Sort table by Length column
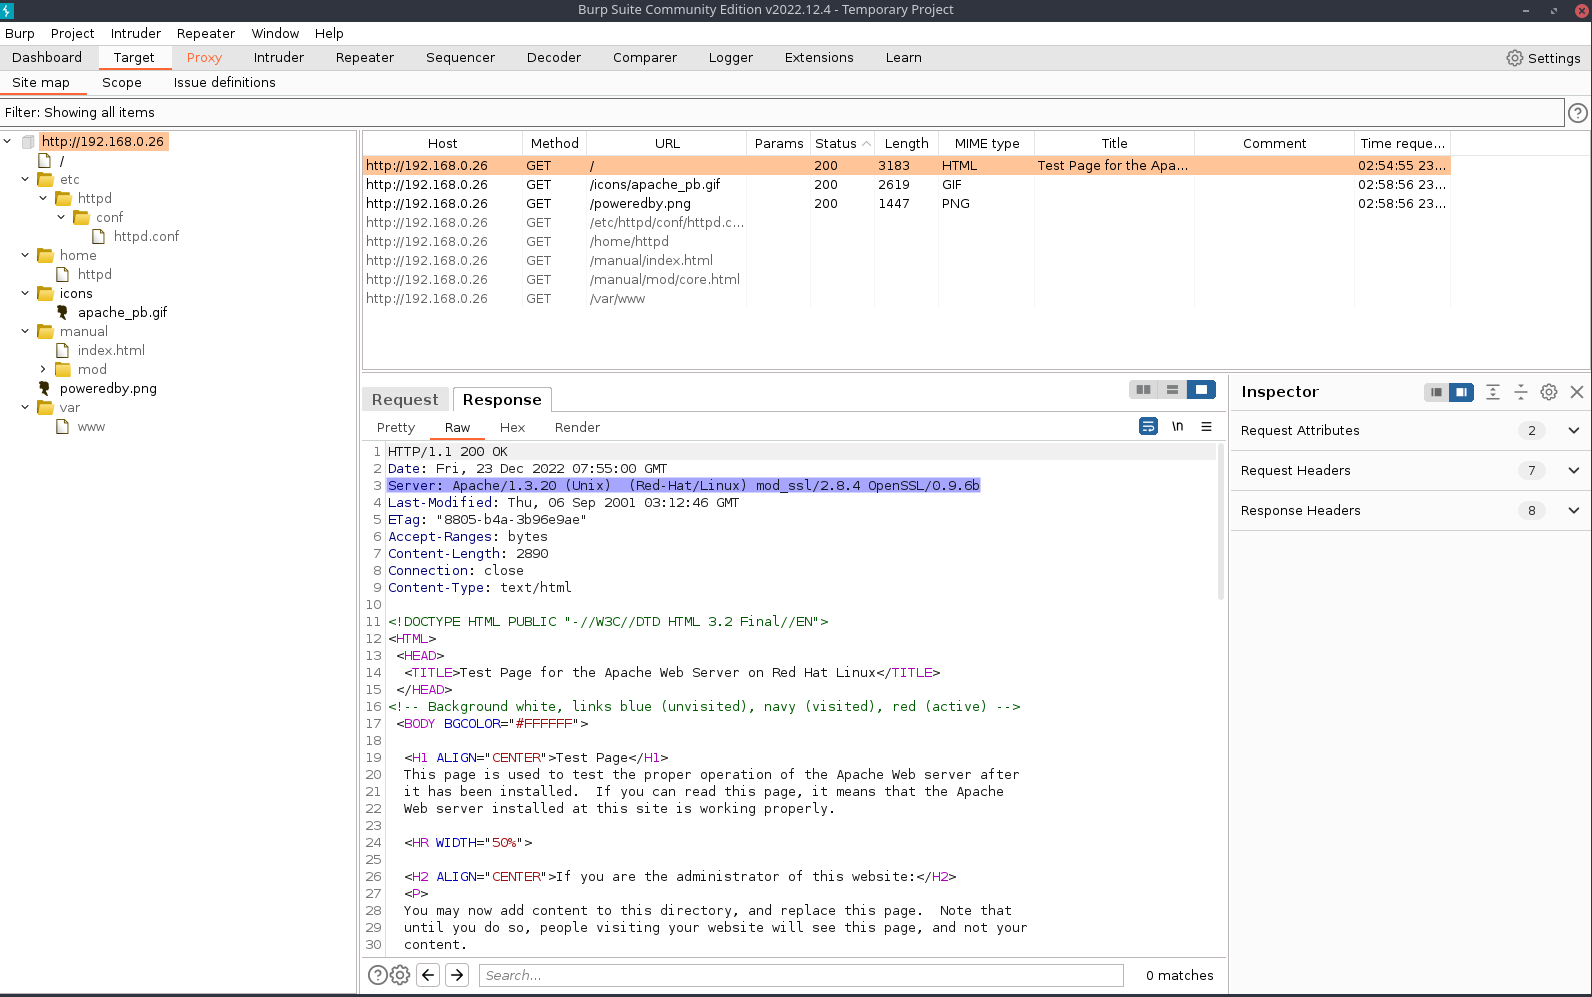The height and width of the screenshot is (997, 1592). [x=906, y=143]
